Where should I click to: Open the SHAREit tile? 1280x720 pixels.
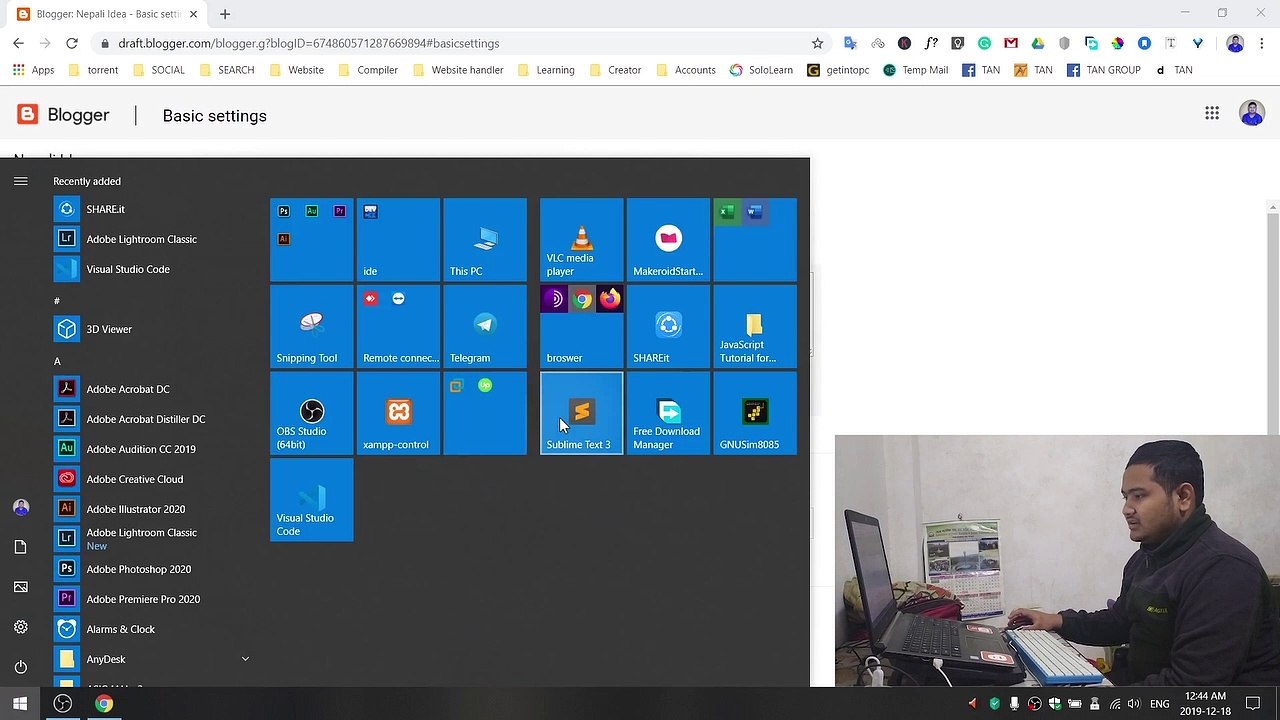click(x=668, y=327)
